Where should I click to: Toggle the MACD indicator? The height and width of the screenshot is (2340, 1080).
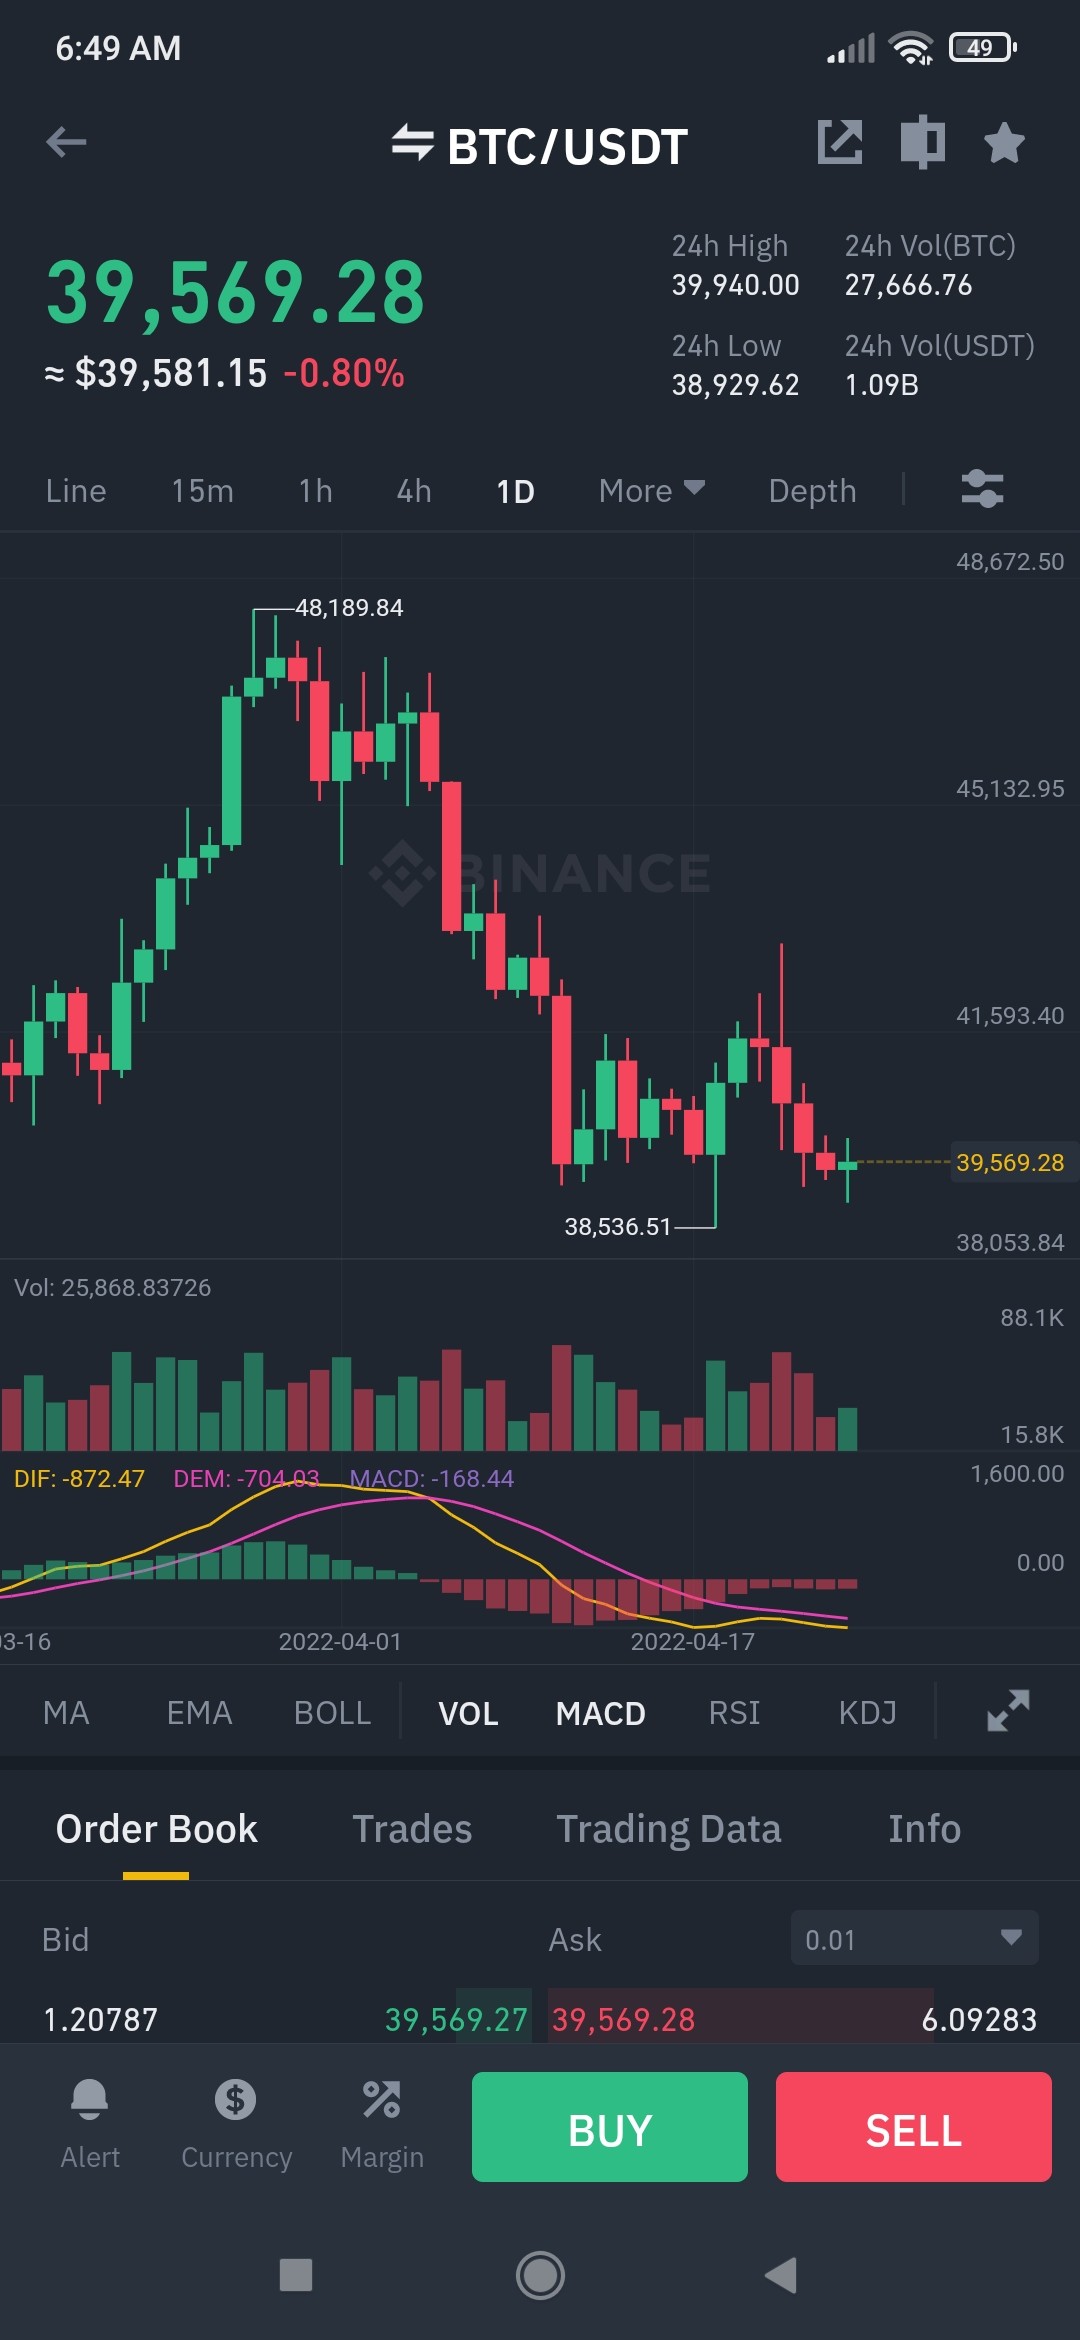coord(600,1713)
